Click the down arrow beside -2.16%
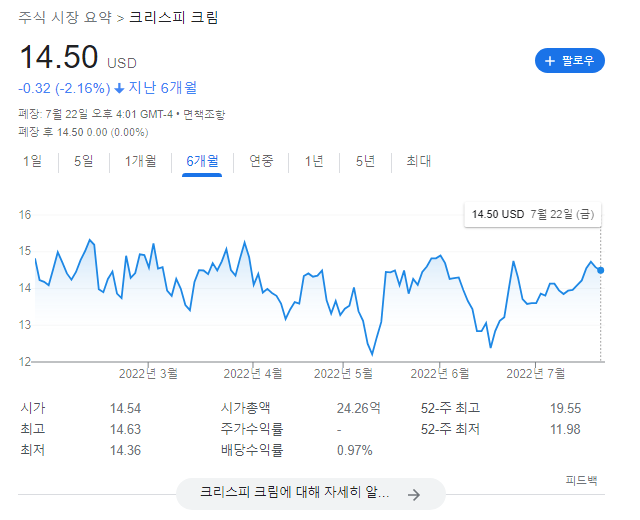Viewport: 640px width, 520px height. tap(119, 89)
